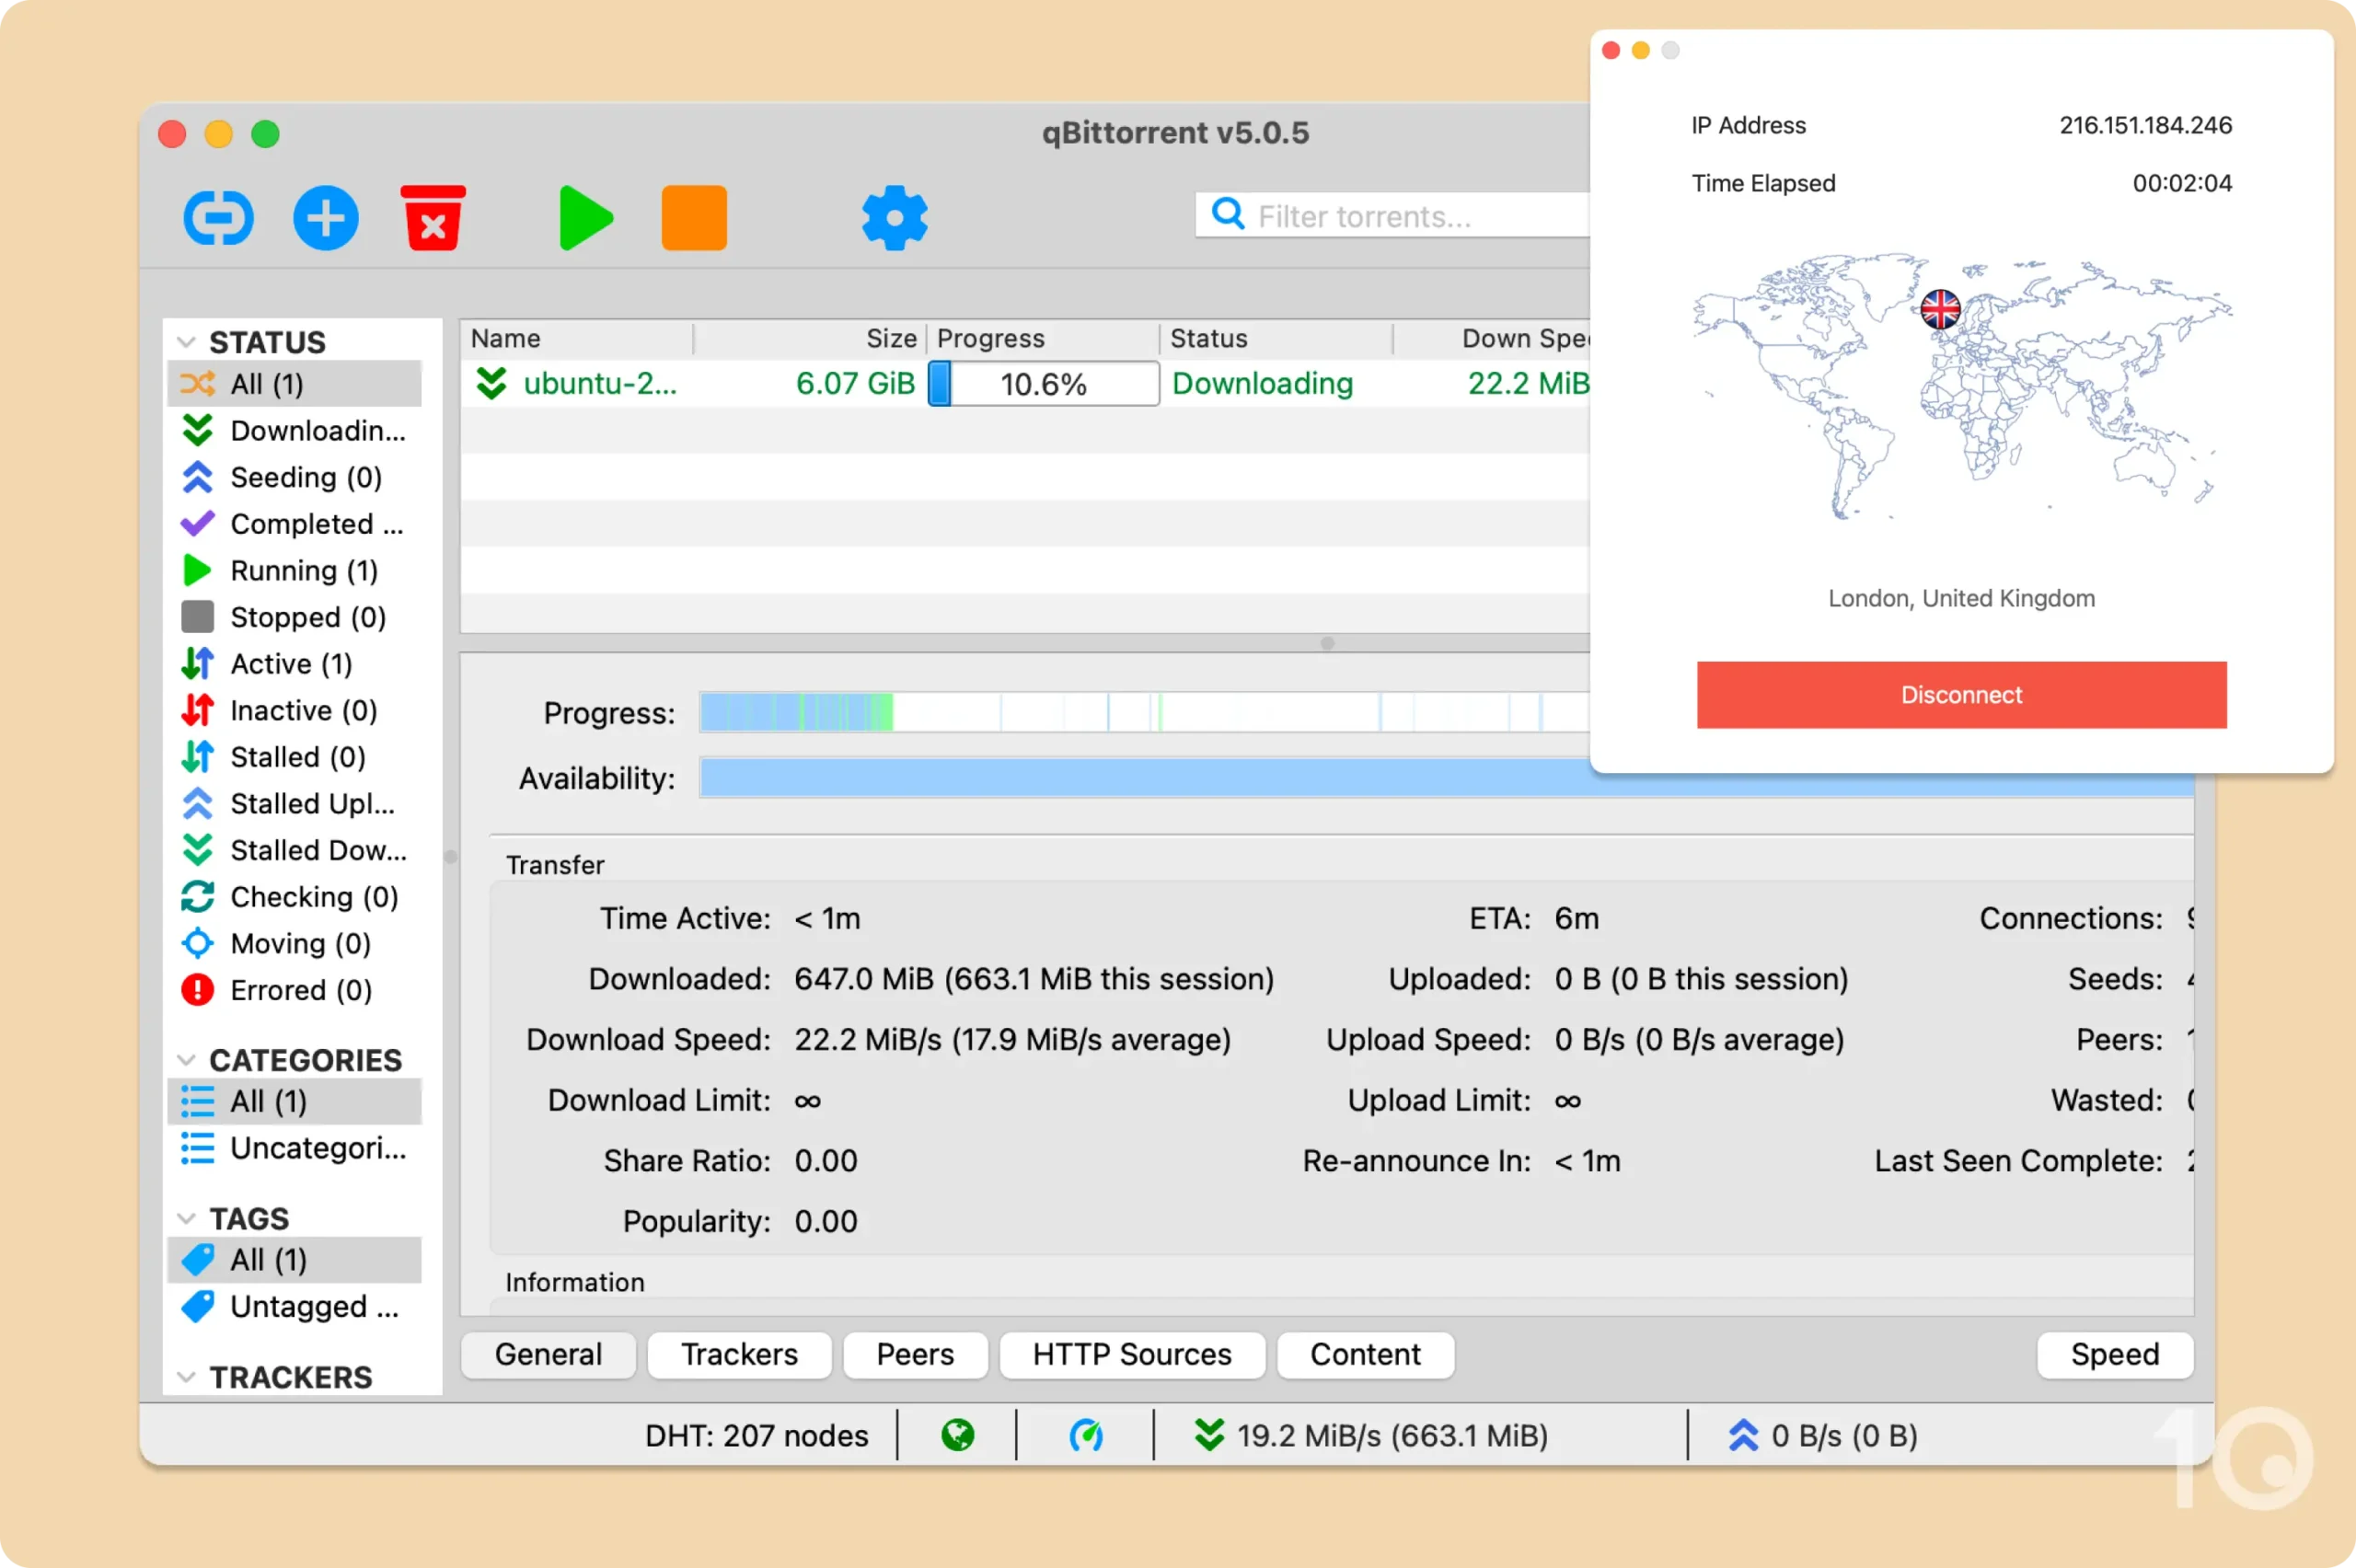
Task: Sort torrents by the Size column header
Action: 811,339
